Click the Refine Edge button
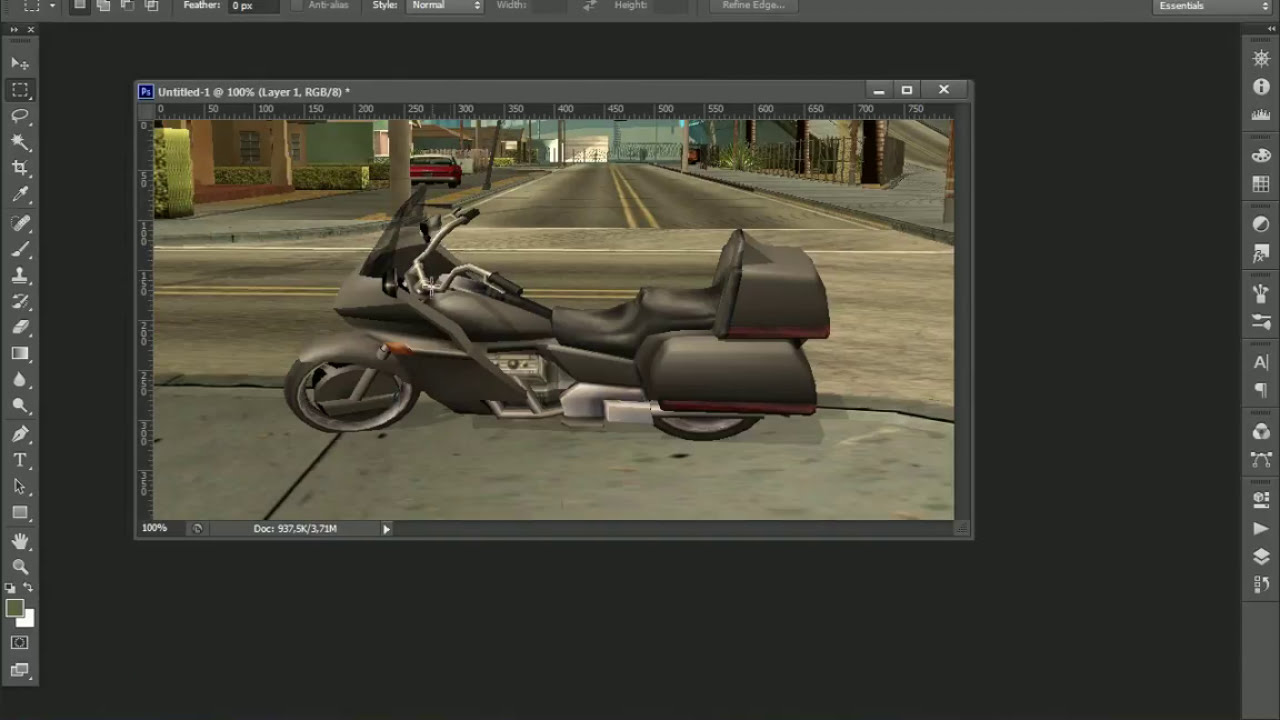 pos(754,5)
